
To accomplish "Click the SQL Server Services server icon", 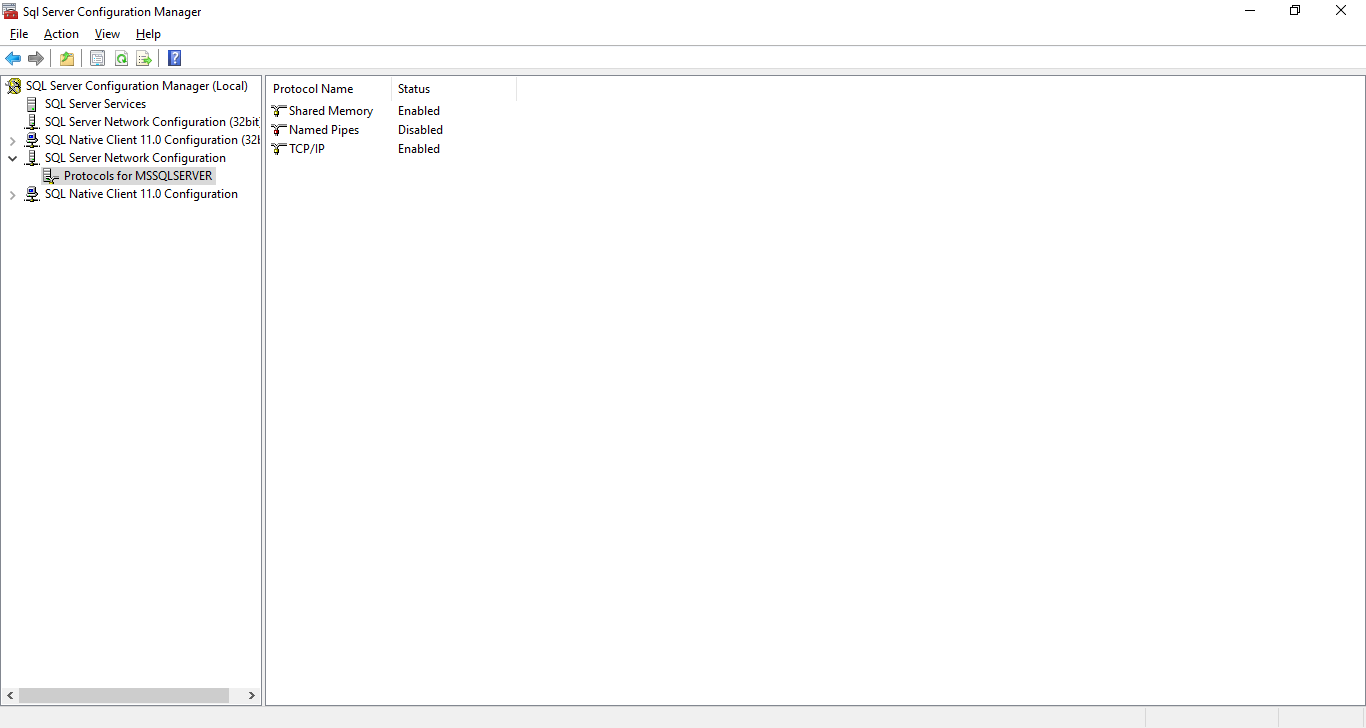I will [32, 104].
